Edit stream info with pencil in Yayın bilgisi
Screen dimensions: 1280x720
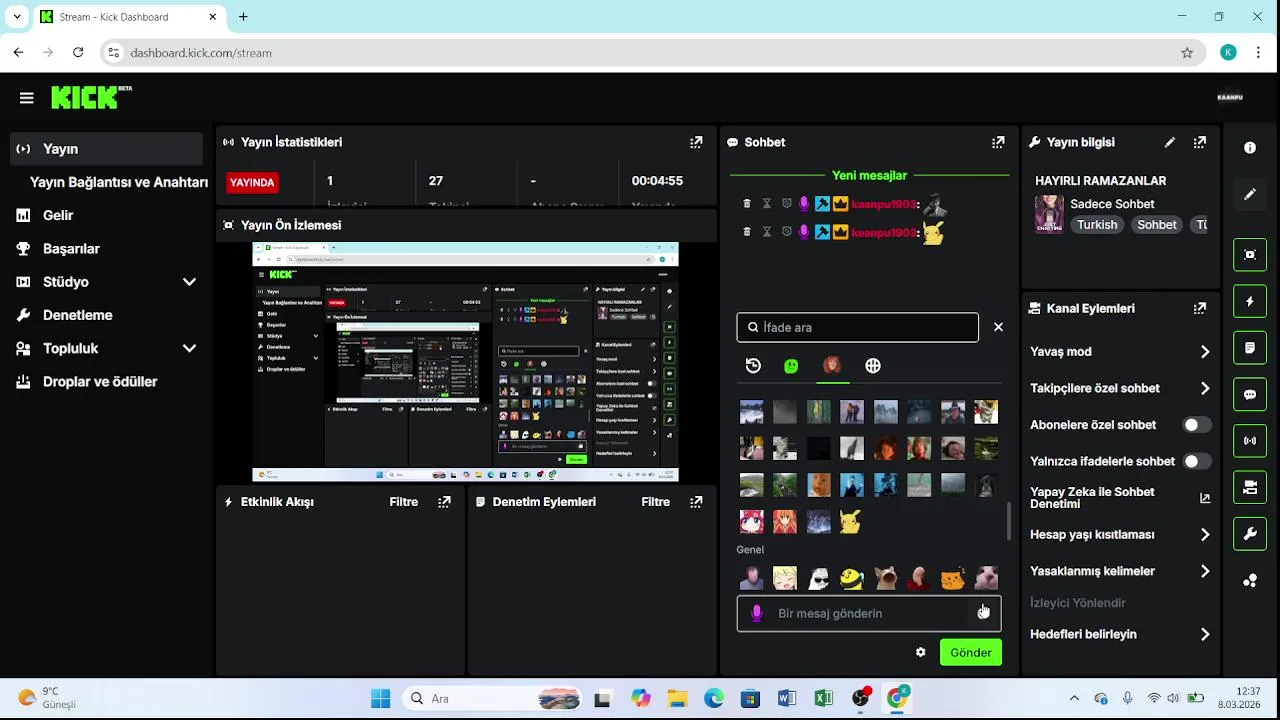(1170, 142)
